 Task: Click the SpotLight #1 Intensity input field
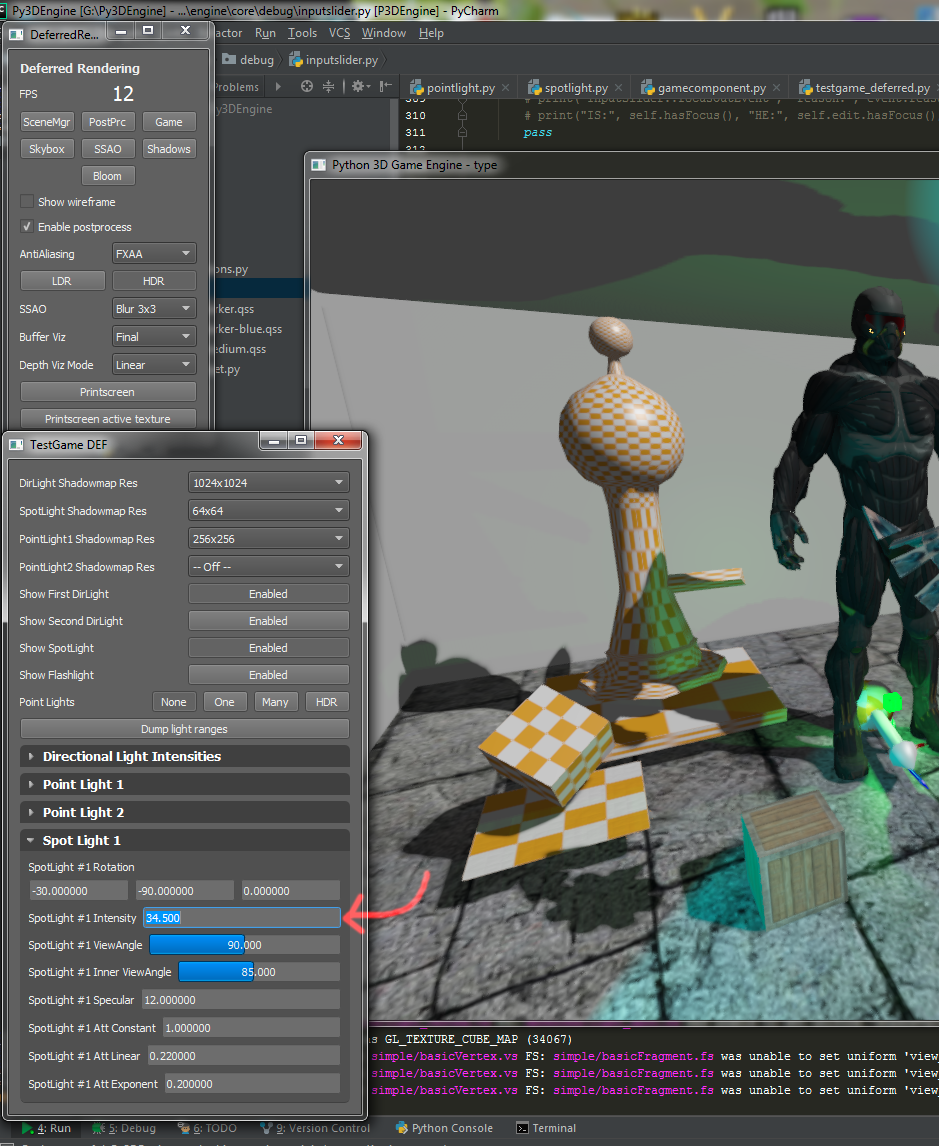[242, 918]
